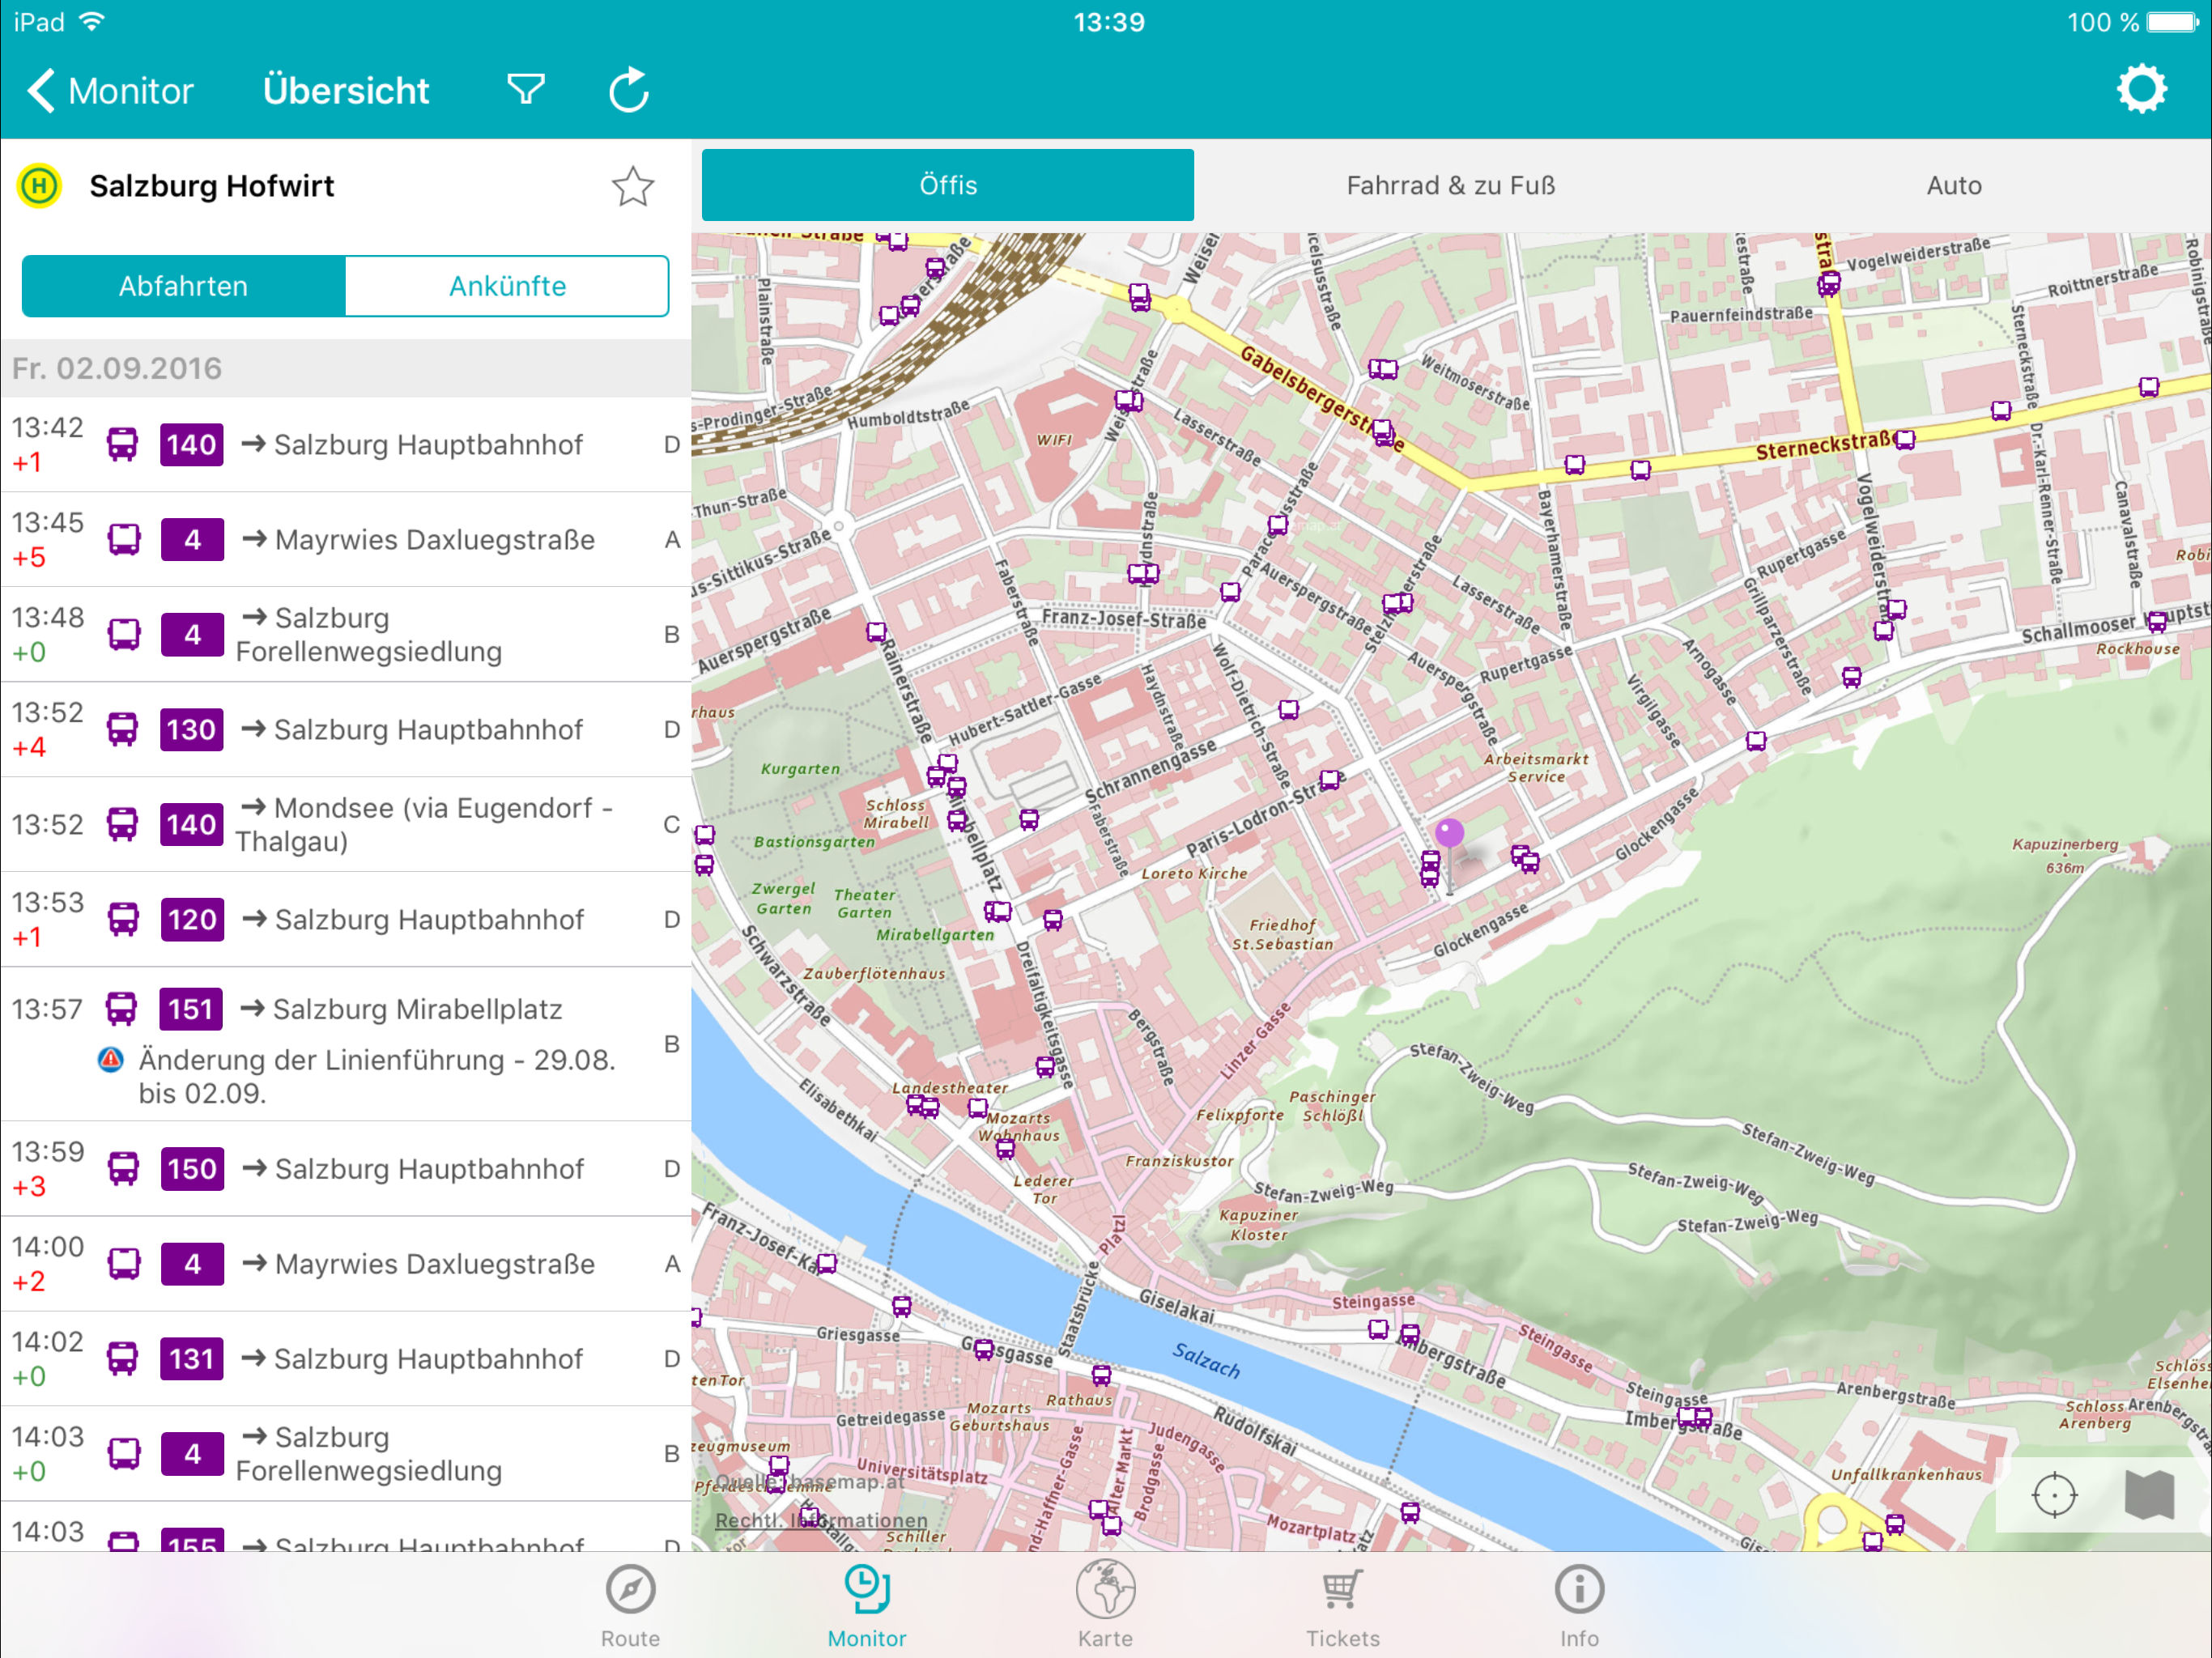Select the yellow H stop icon
Screen dimensions: 2212x1658
[x=40, y=186]
